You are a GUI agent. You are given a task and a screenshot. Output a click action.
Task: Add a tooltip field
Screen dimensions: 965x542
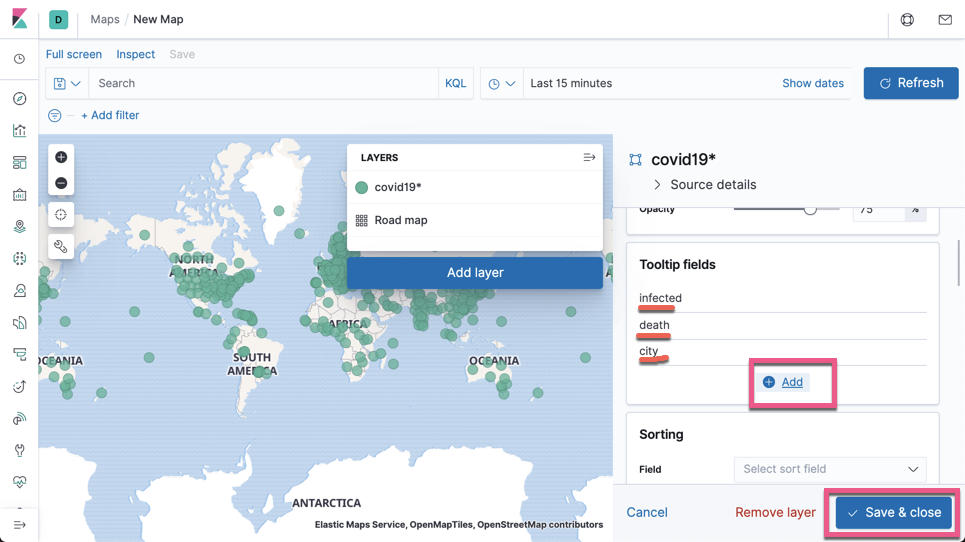coord(783,382)
